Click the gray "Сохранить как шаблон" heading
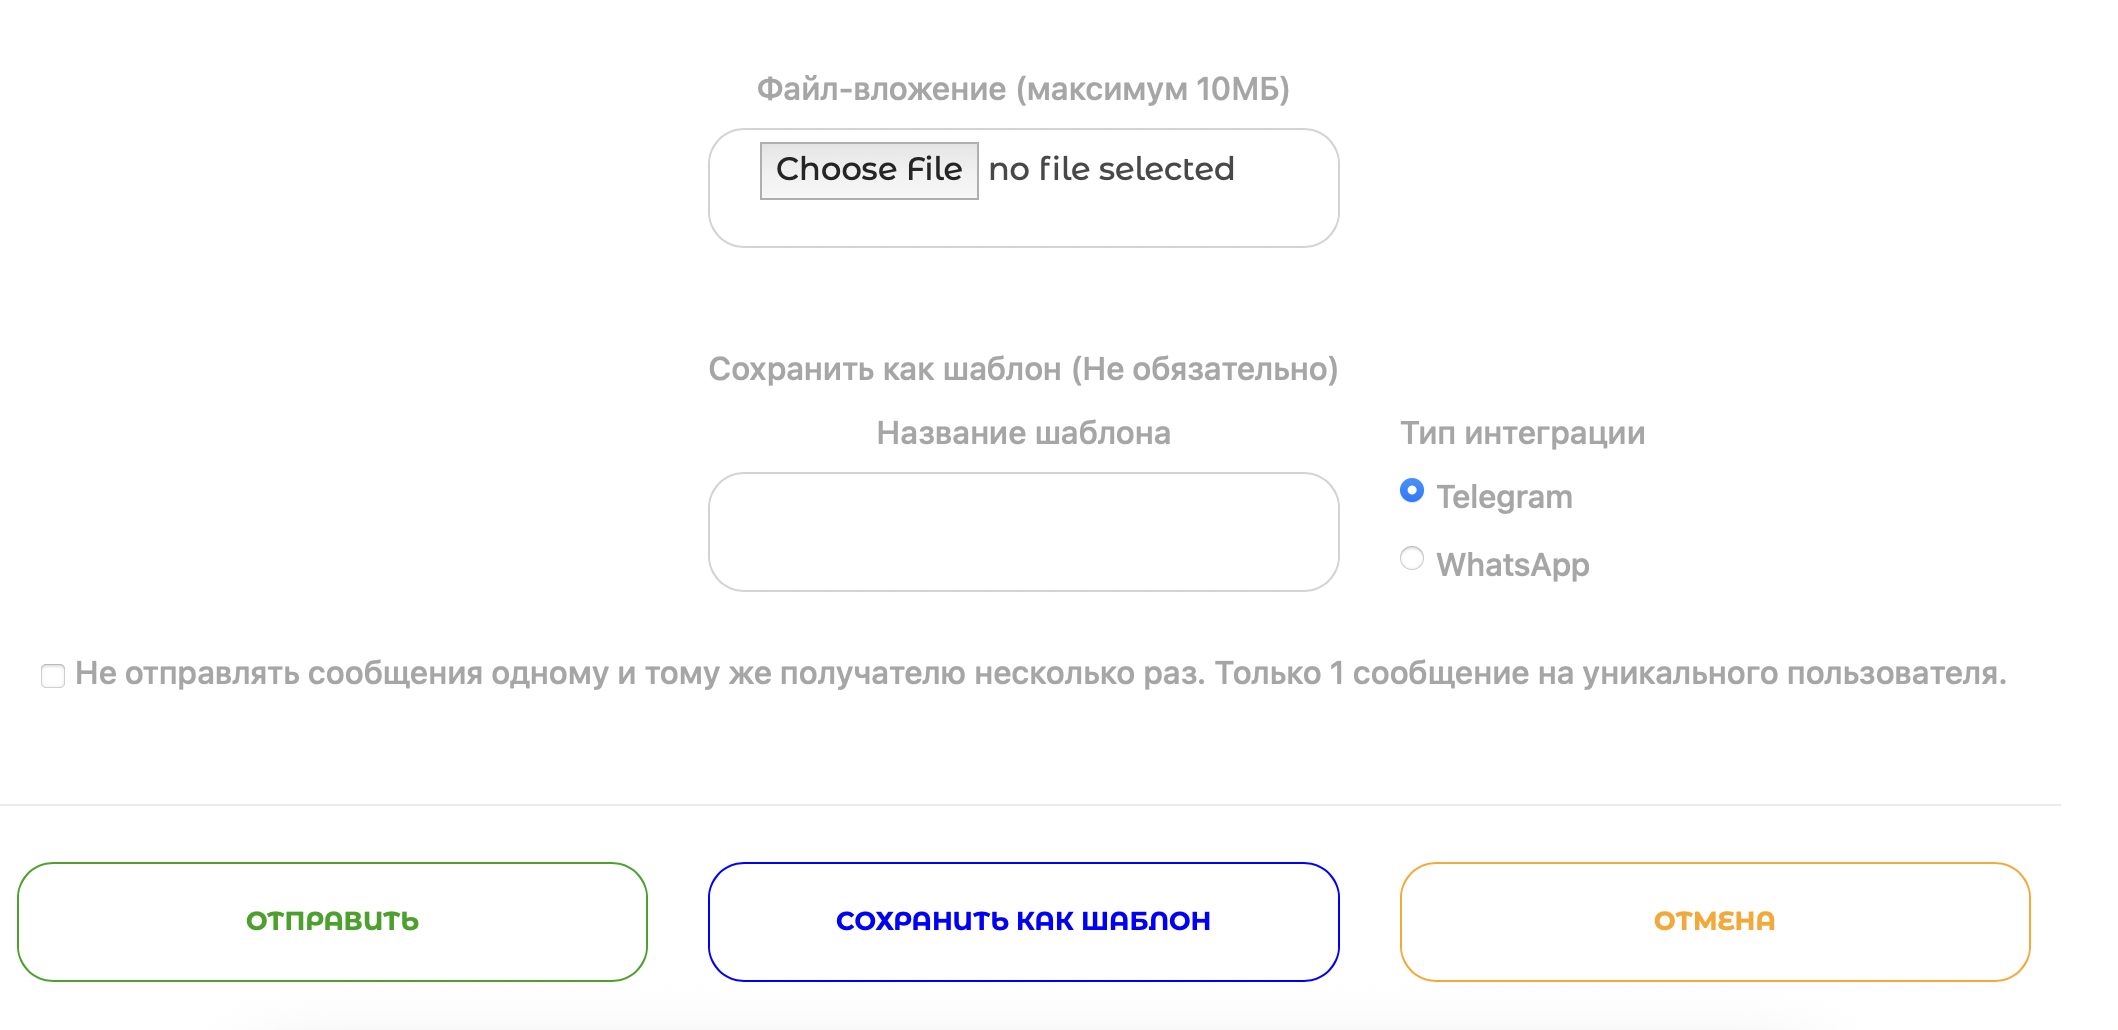The width and height of the screenshot is (2118, 1030). pos(884,370)
